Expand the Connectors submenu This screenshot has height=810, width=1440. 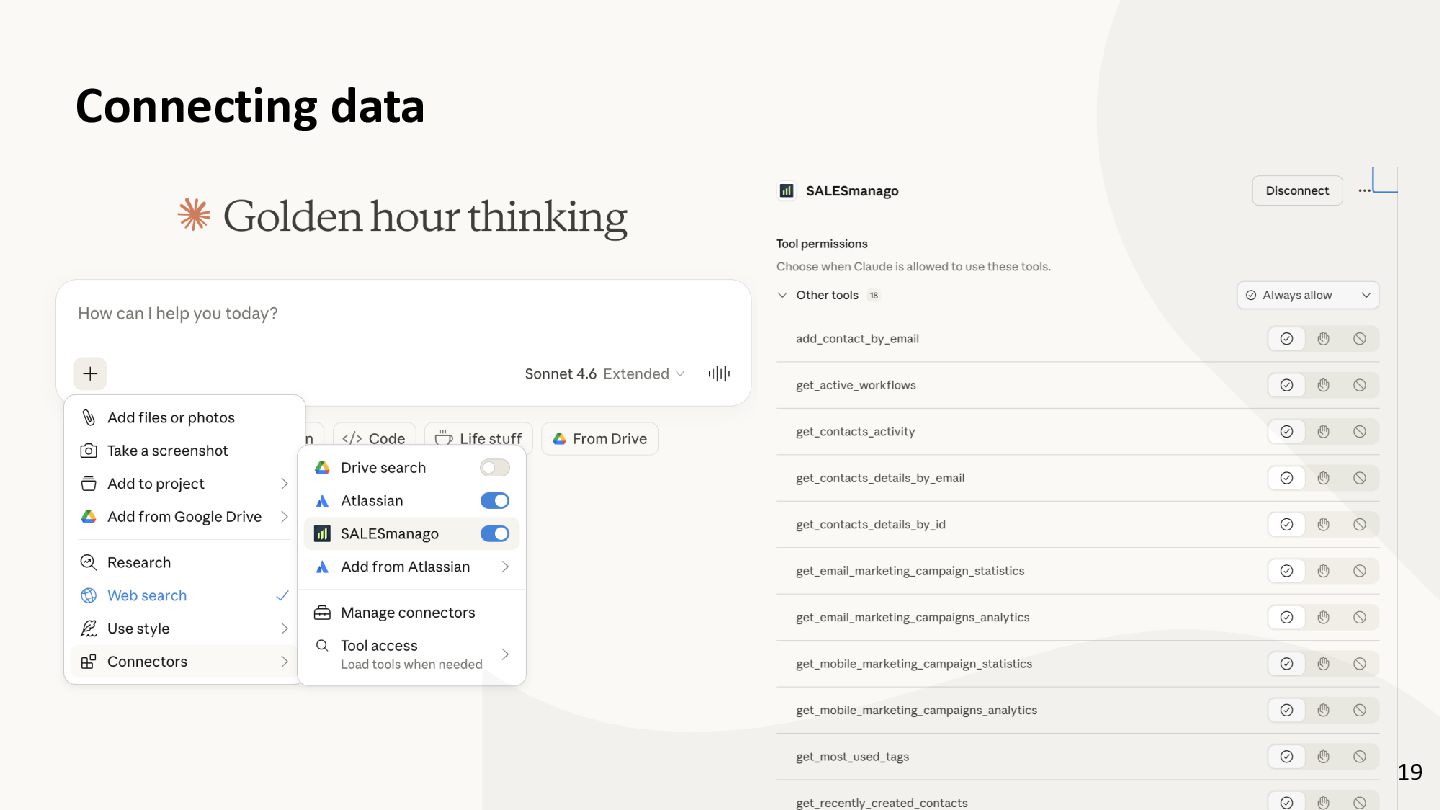coord(185,662)
